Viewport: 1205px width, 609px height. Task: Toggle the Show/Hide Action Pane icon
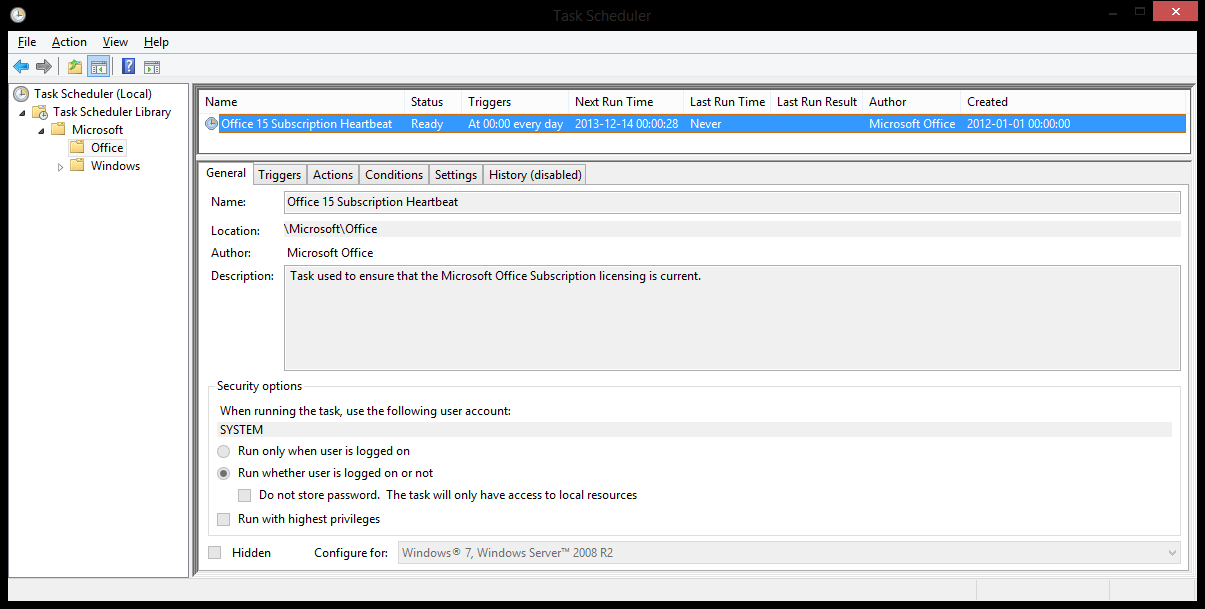(152, 67)
